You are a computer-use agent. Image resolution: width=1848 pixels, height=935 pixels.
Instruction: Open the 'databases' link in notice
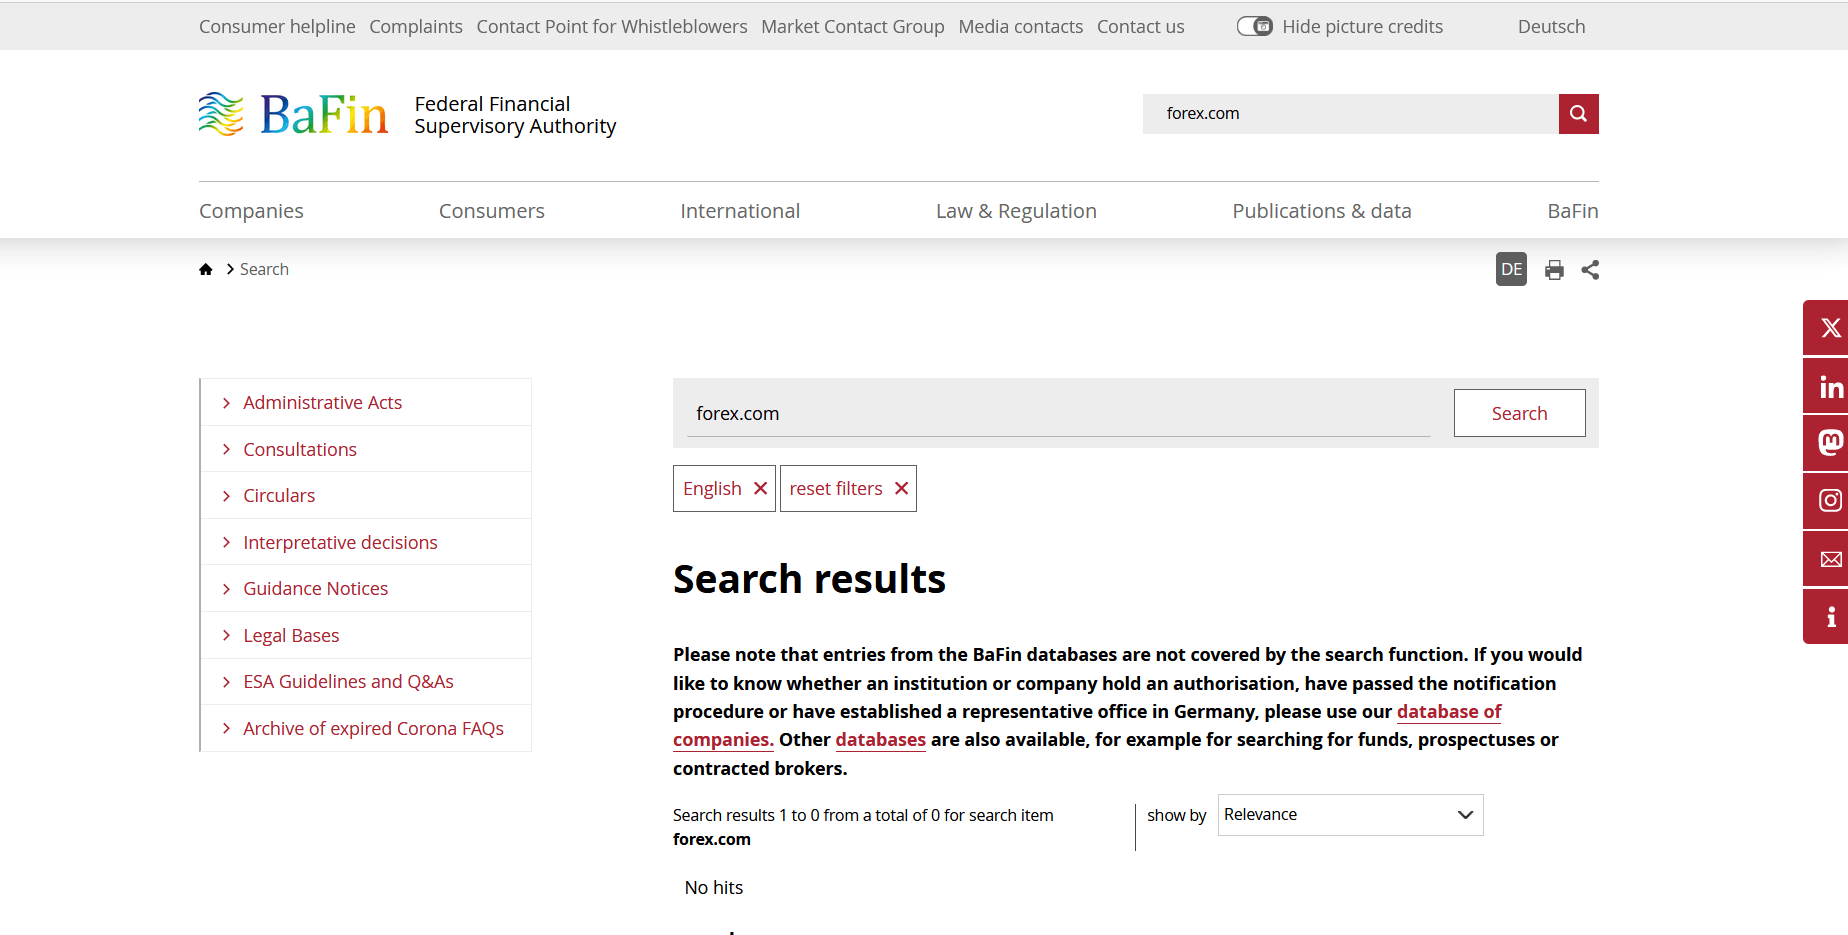pyautogui.click(x=881, y=740)
